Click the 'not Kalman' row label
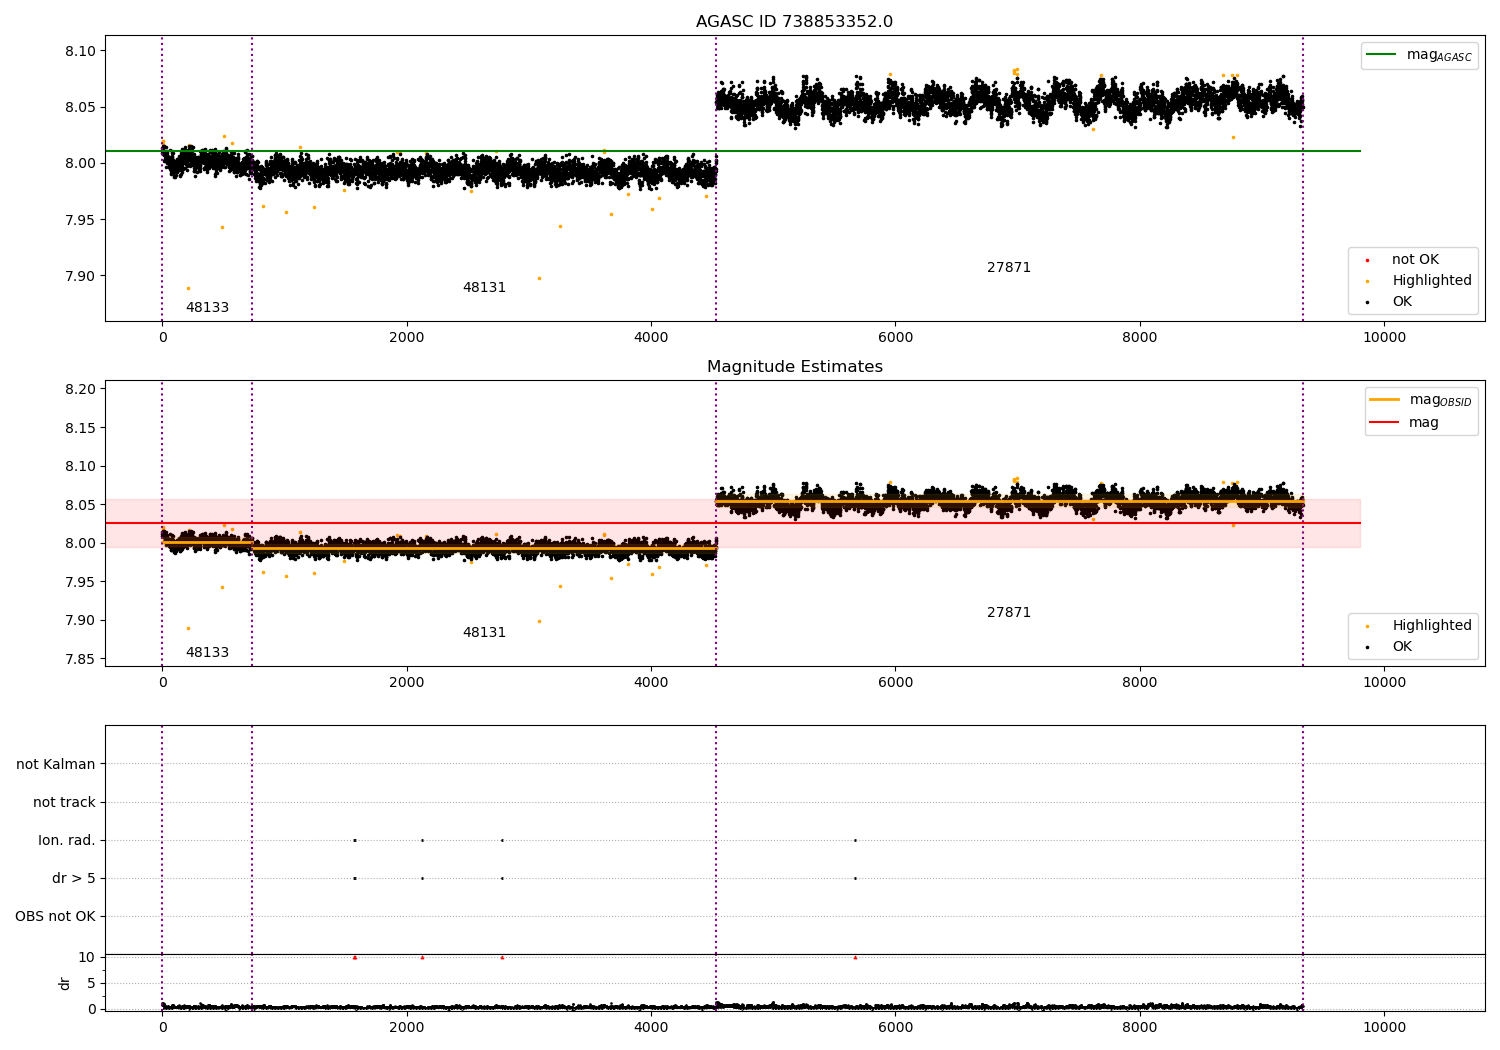The image size is (1500, 1050). [56, 765]
